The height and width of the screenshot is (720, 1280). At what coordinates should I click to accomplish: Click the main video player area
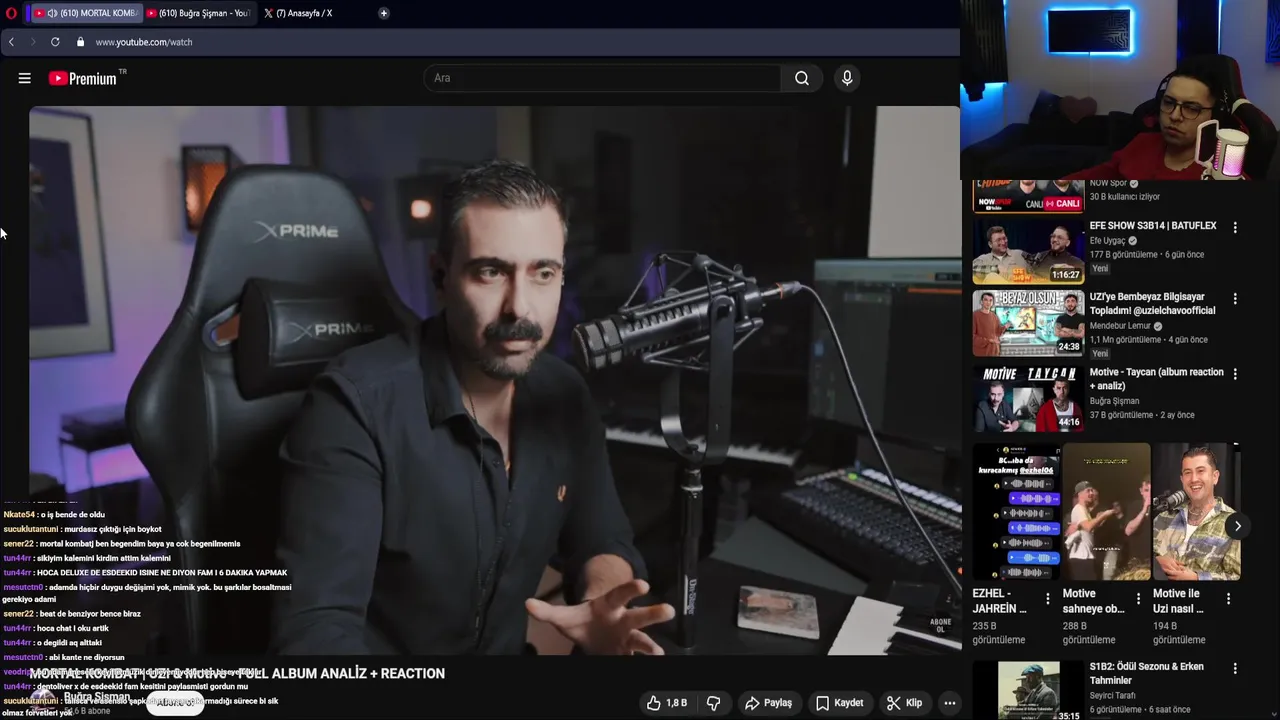[x=495, y=380]
